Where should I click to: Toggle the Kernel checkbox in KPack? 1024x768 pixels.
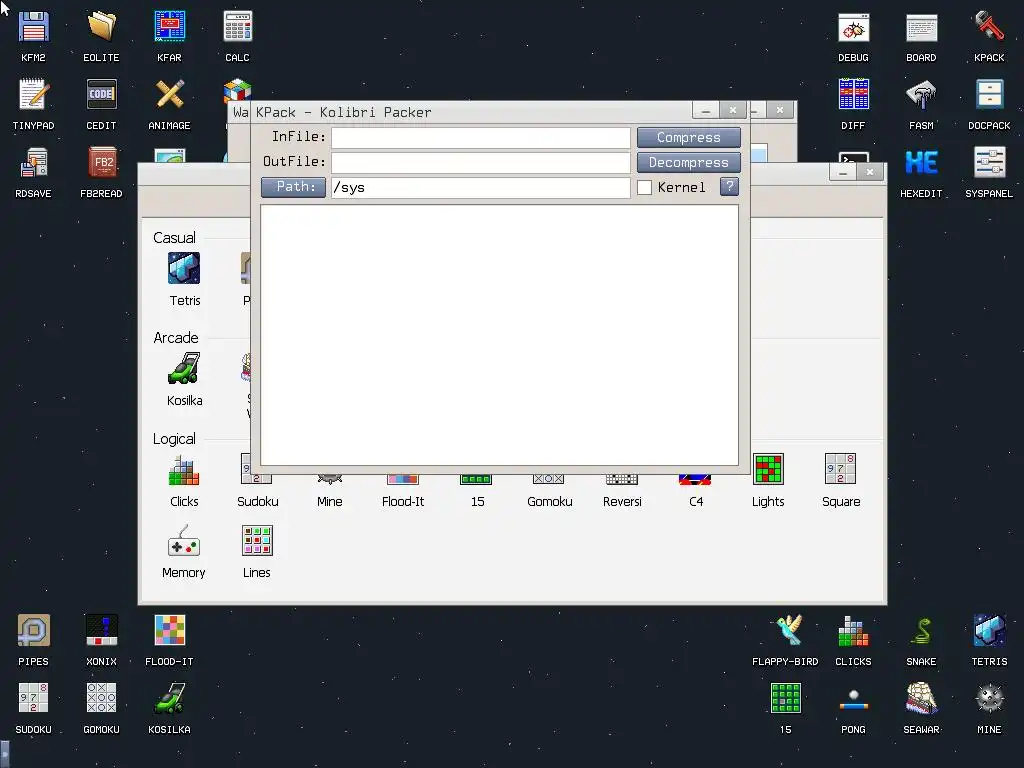(645, 187)
